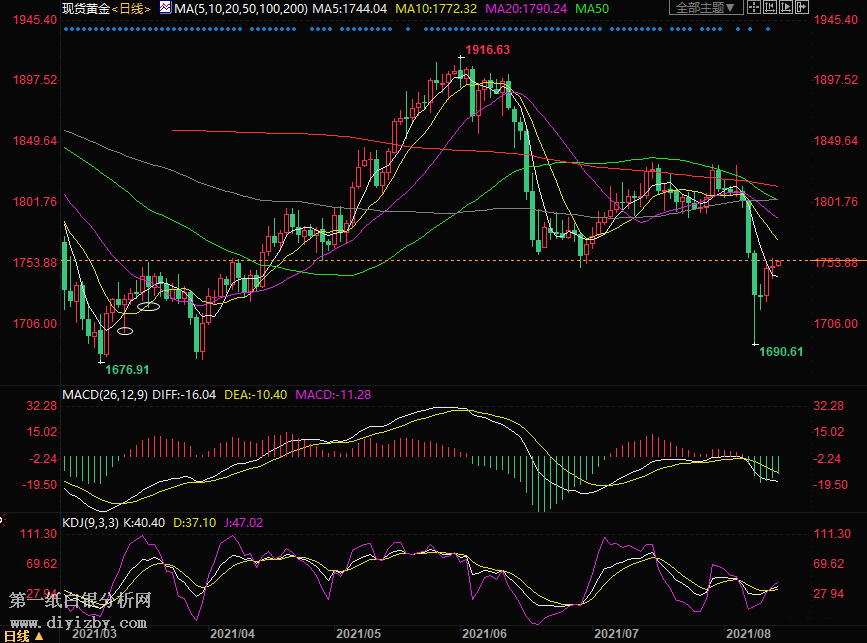Click the bar-chart icon in top-right toolbar
The height and width of the screenshot is (643, 867).
[x=770, y=7]
